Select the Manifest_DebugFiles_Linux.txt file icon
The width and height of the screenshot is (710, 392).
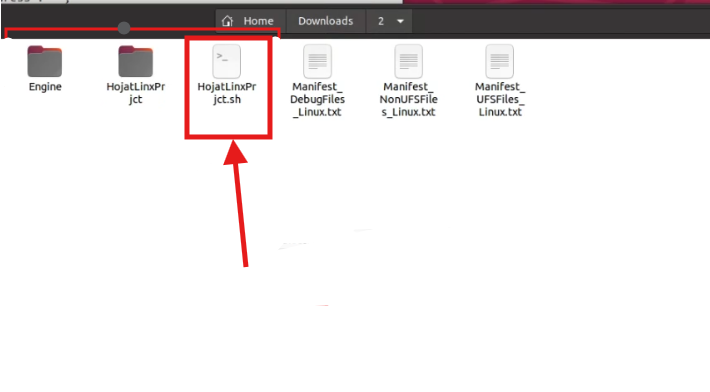pos(317,61)
